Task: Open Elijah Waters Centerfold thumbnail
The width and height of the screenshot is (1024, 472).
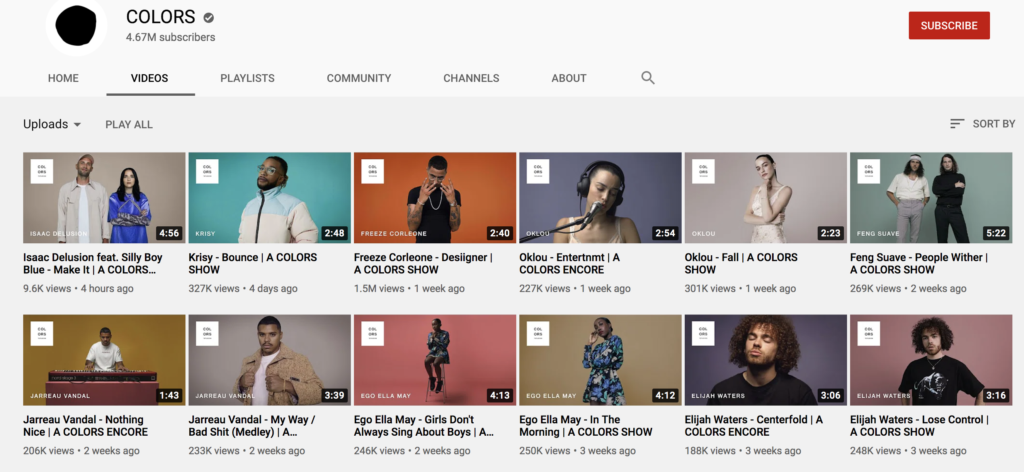Action: tap(765, 360)
